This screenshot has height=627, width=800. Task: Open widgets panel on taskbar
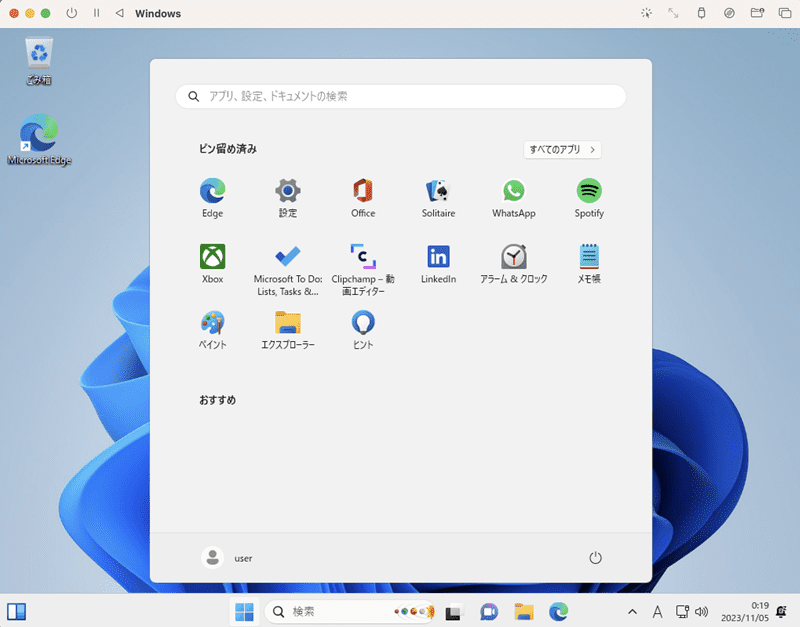pyautogui.click(x=16, y=611)
